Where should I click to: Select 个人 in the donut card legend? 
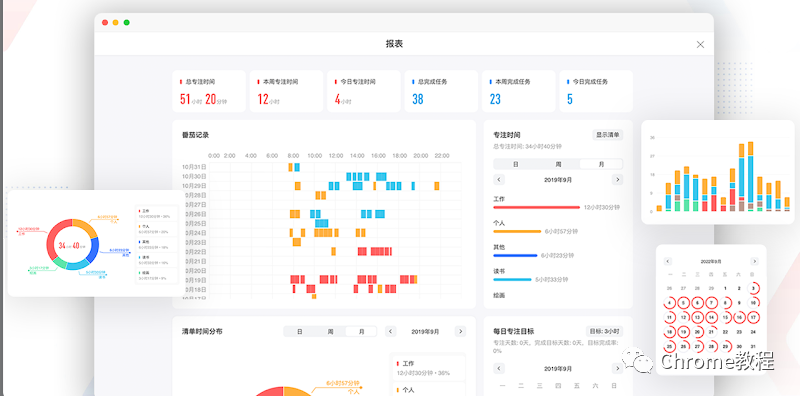[x=157, y=229]
